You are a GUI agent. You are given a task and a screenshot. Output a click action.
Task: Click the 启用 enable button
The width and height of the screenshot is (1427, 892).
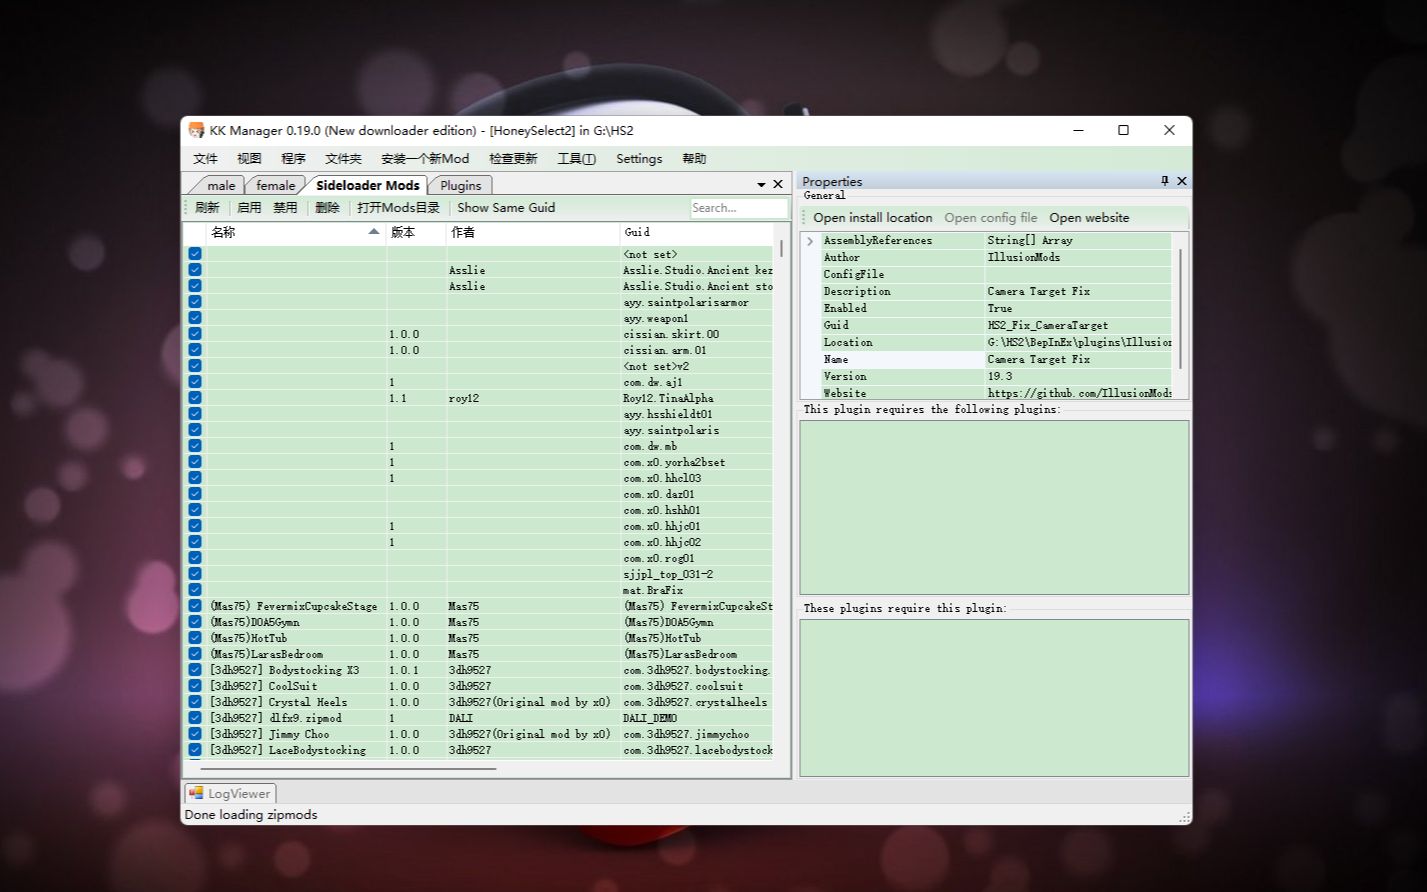point(249,208)
